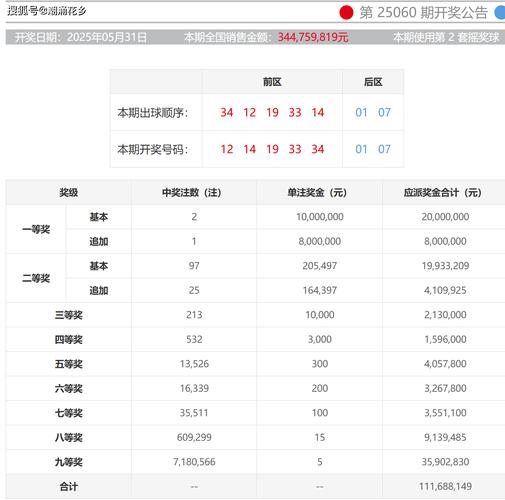Image resolution: width=505 pixels, height=500 pixels.
Task: Click blue number 07 in 开奖号码 row
Action: pos(384,149)
